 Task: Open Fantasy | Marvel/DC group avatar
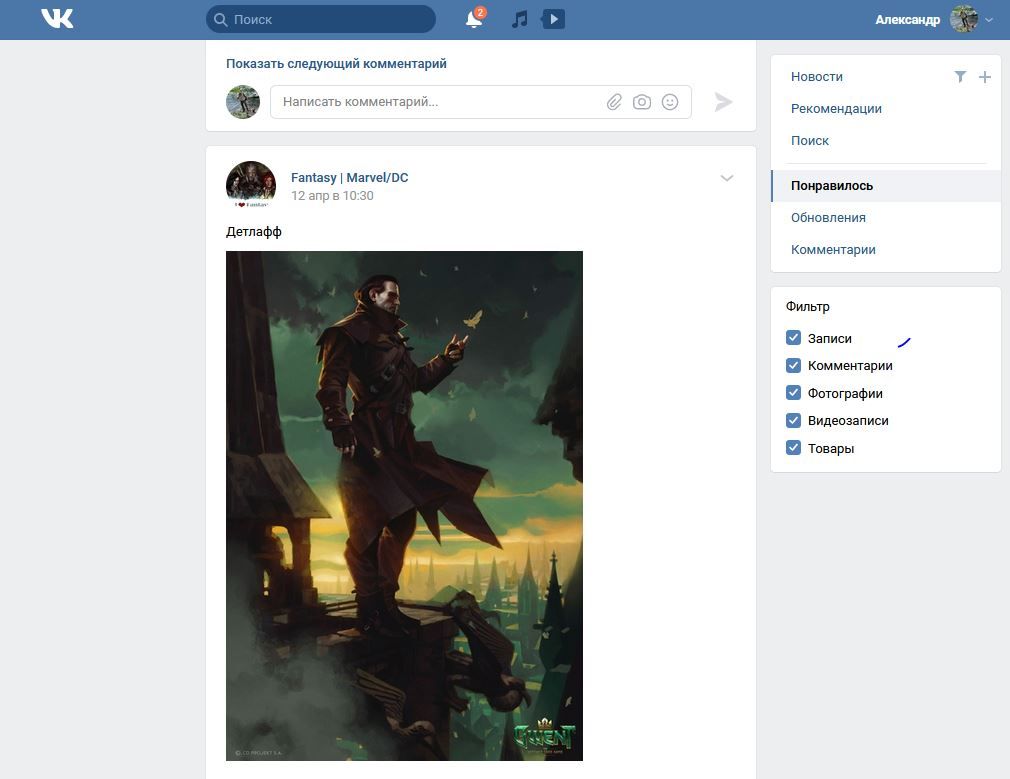[x=251, y=185]
